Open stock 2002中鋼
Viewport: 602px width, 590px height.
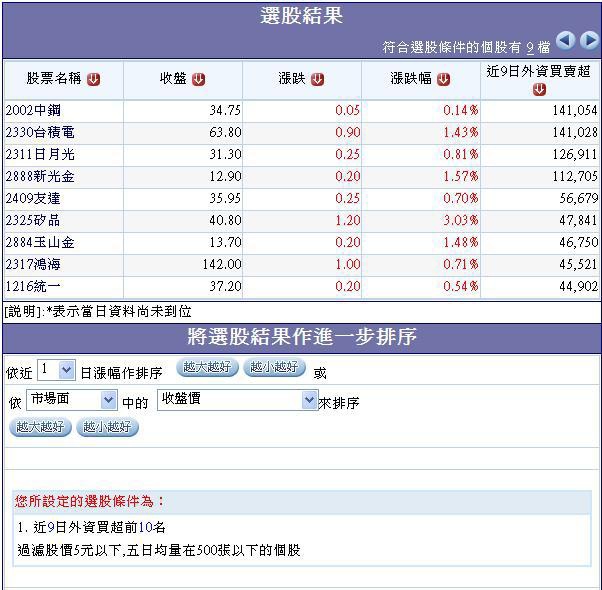(x=33, y=111)
